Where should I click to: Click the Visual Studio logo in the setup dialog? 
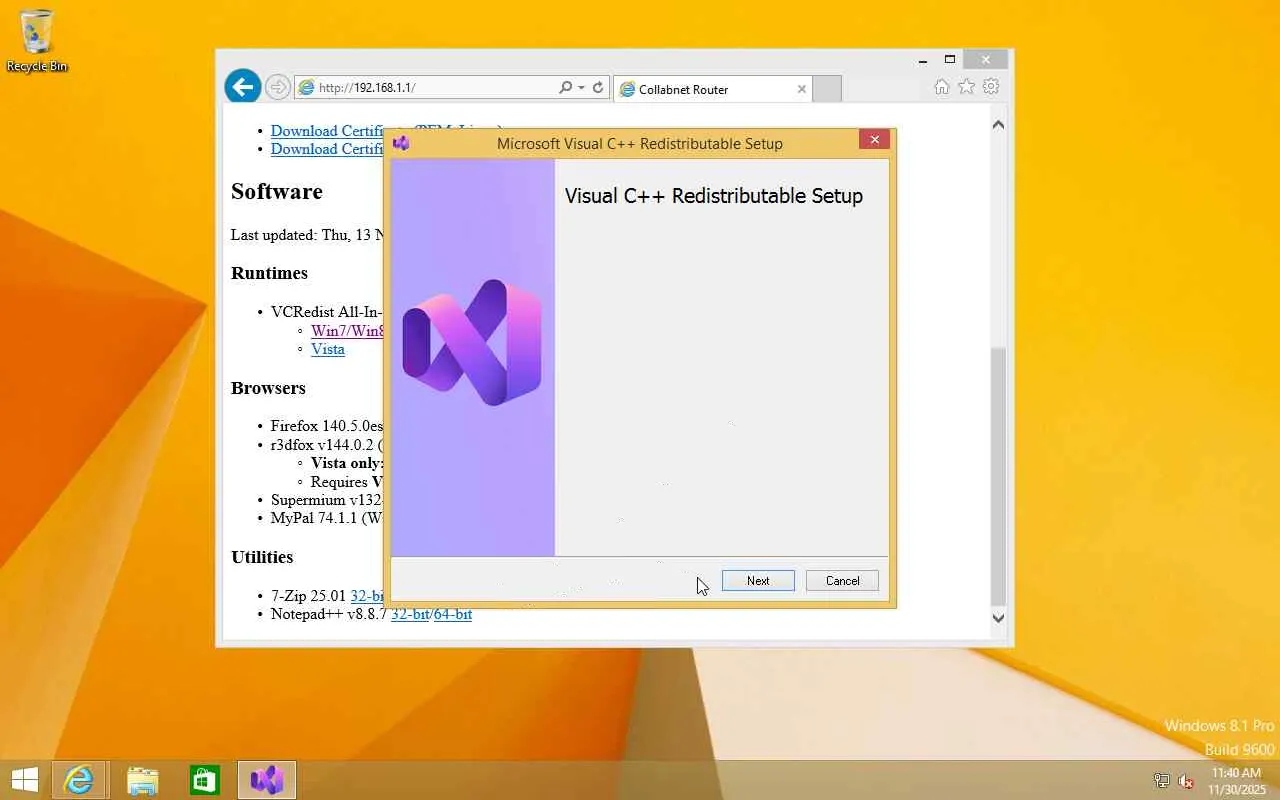(x=472, y=343)
